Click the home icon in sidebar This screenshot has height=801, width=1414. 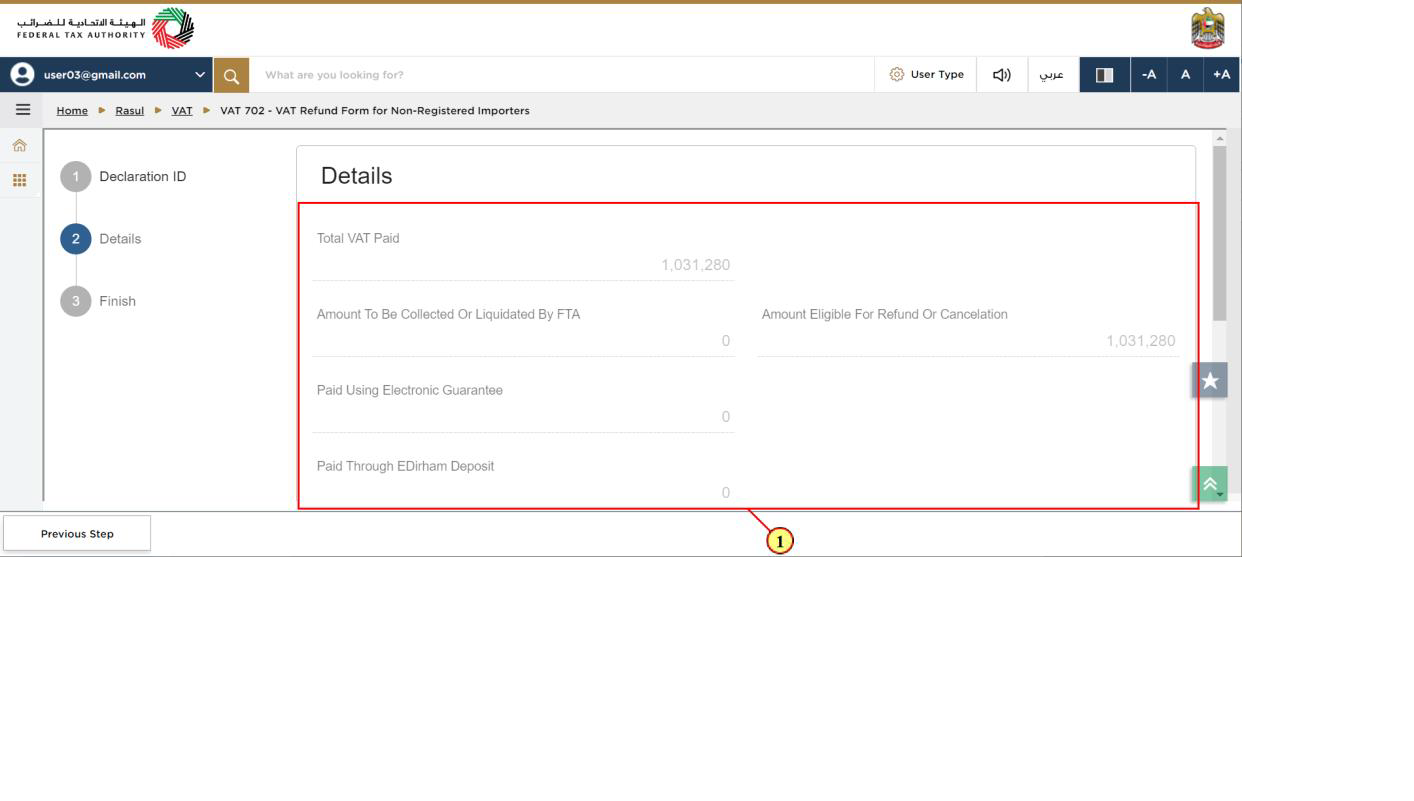(x=19, y=146)
